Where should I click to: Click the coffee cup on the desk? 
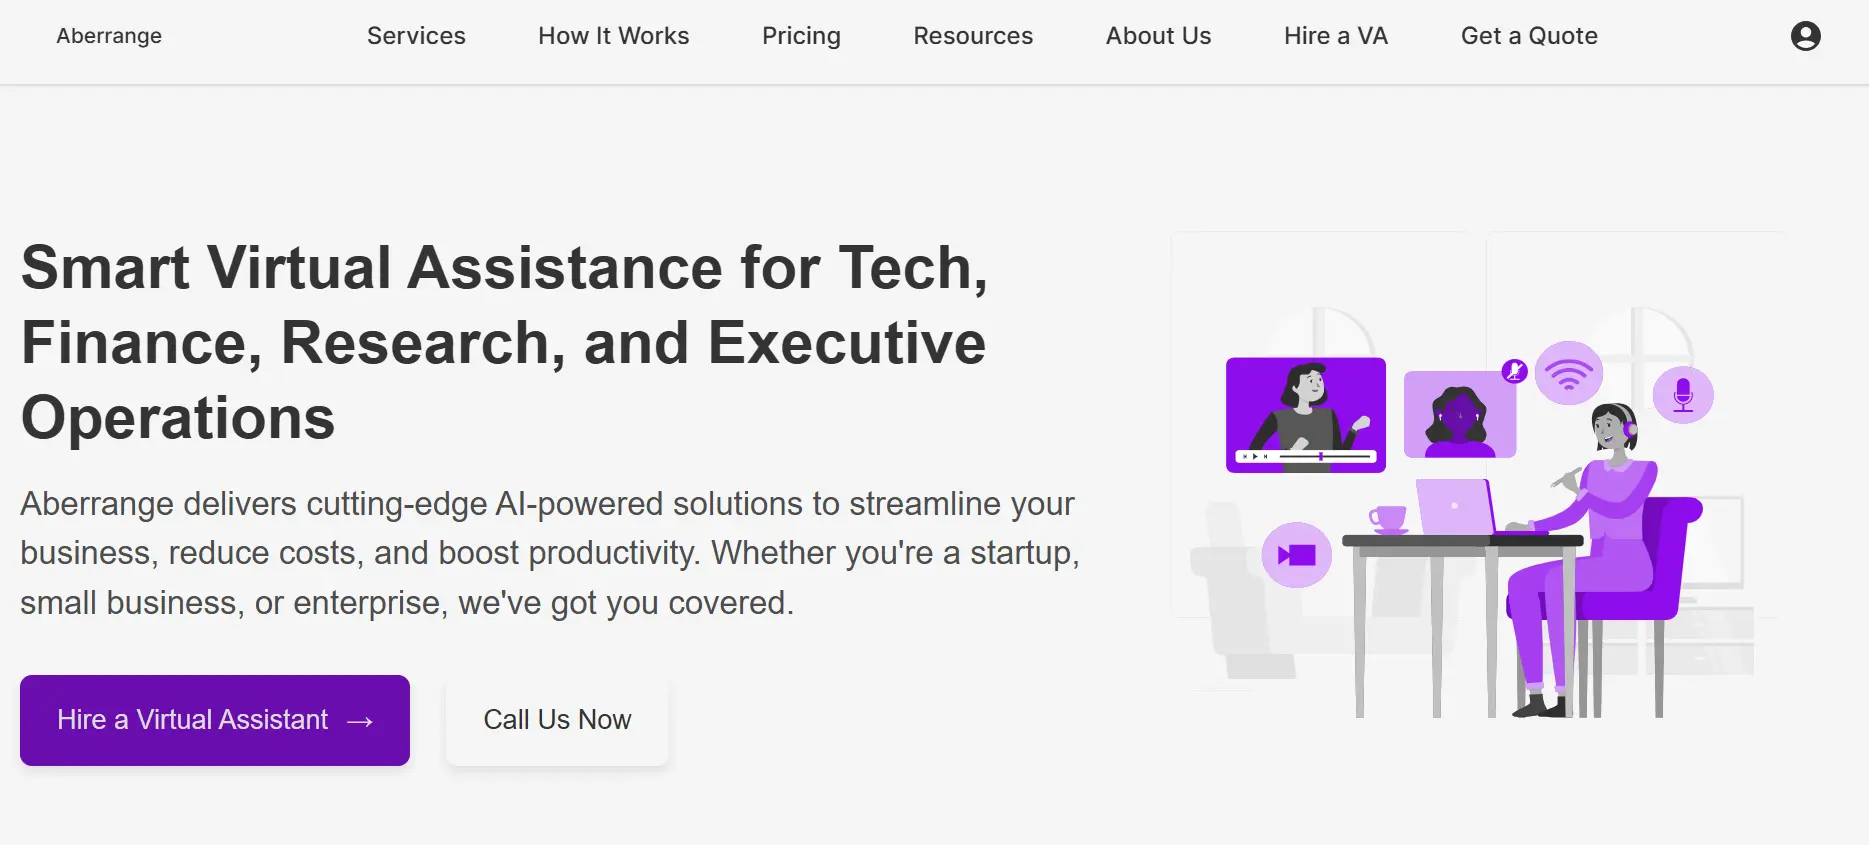1387,519
